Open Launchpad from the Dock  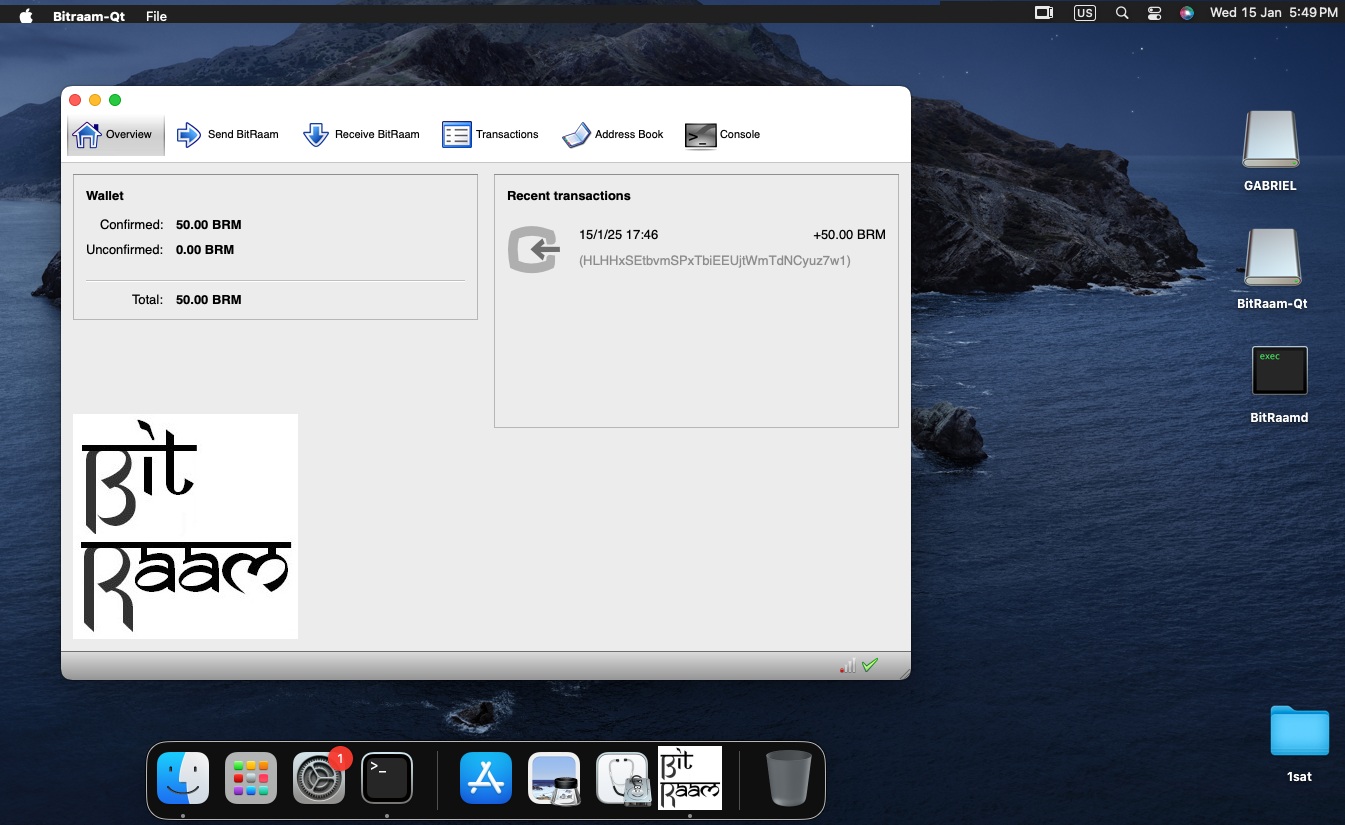[x=251, y=778]
